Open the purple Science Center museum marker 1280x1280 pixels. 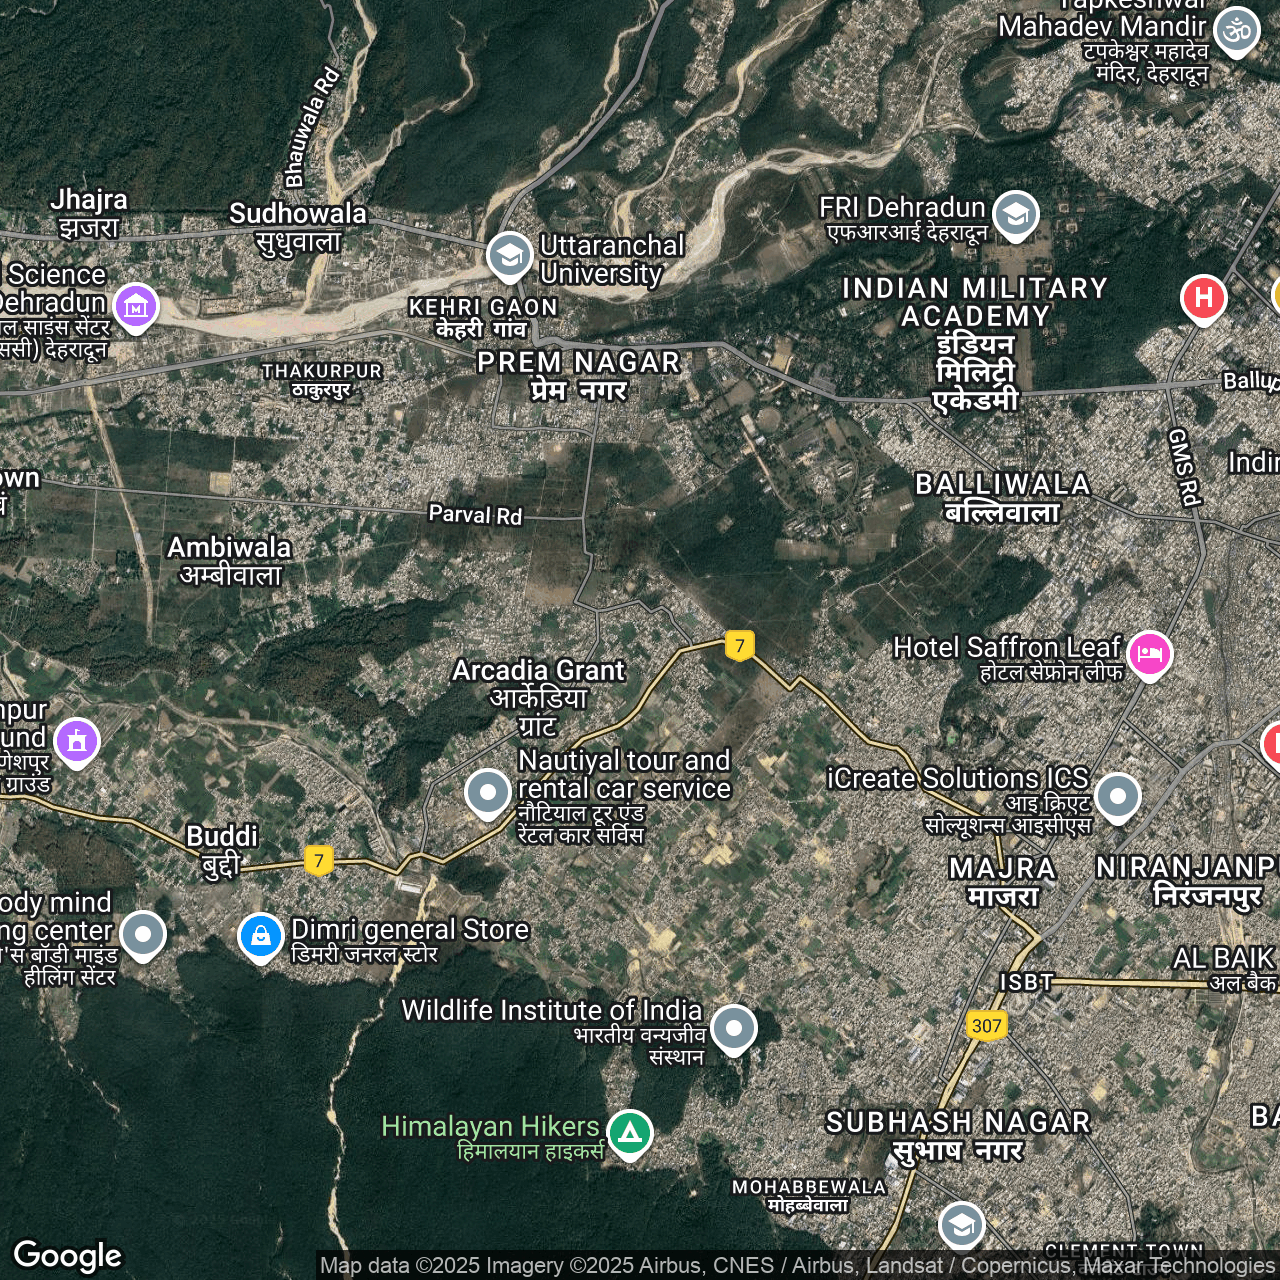pos(136,306)
